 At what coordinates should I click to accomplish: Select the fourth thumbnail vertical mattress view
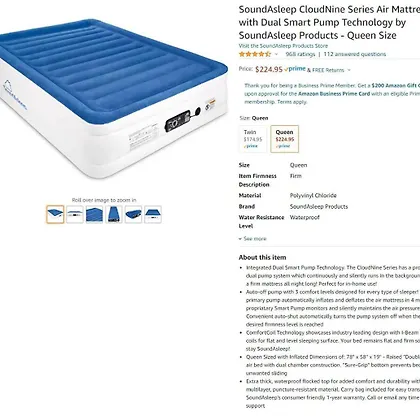[x=114, y=214]
